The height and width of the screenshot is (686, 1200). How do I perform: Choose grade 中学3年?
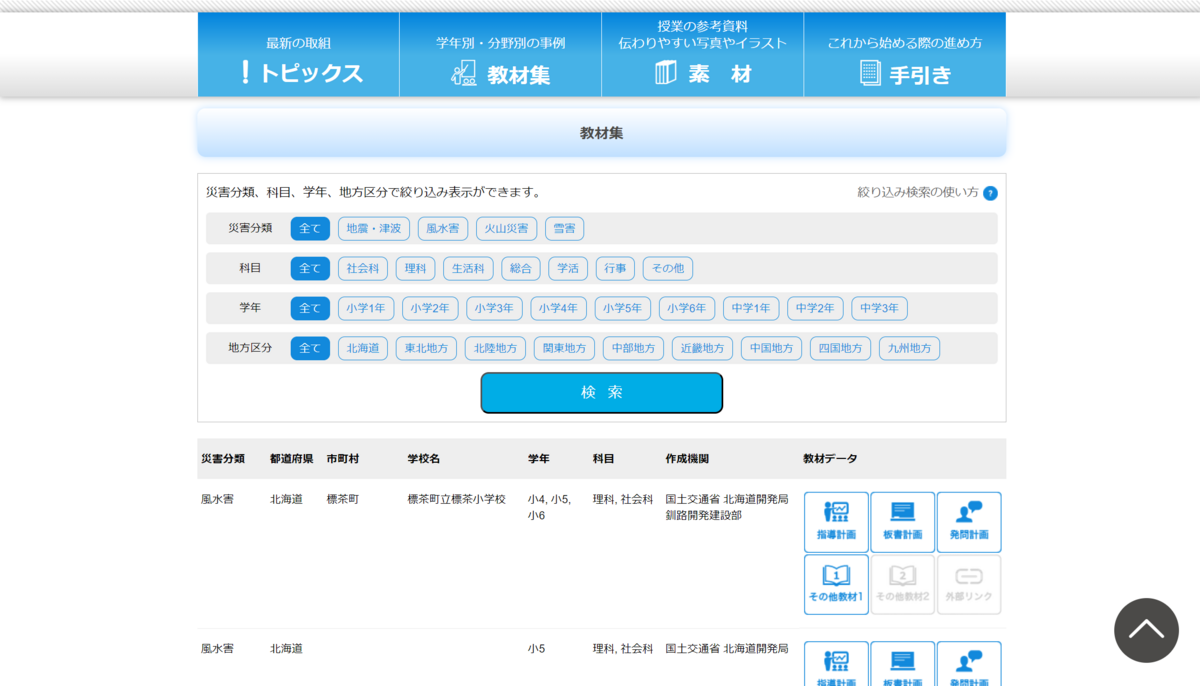click(880, 308)
